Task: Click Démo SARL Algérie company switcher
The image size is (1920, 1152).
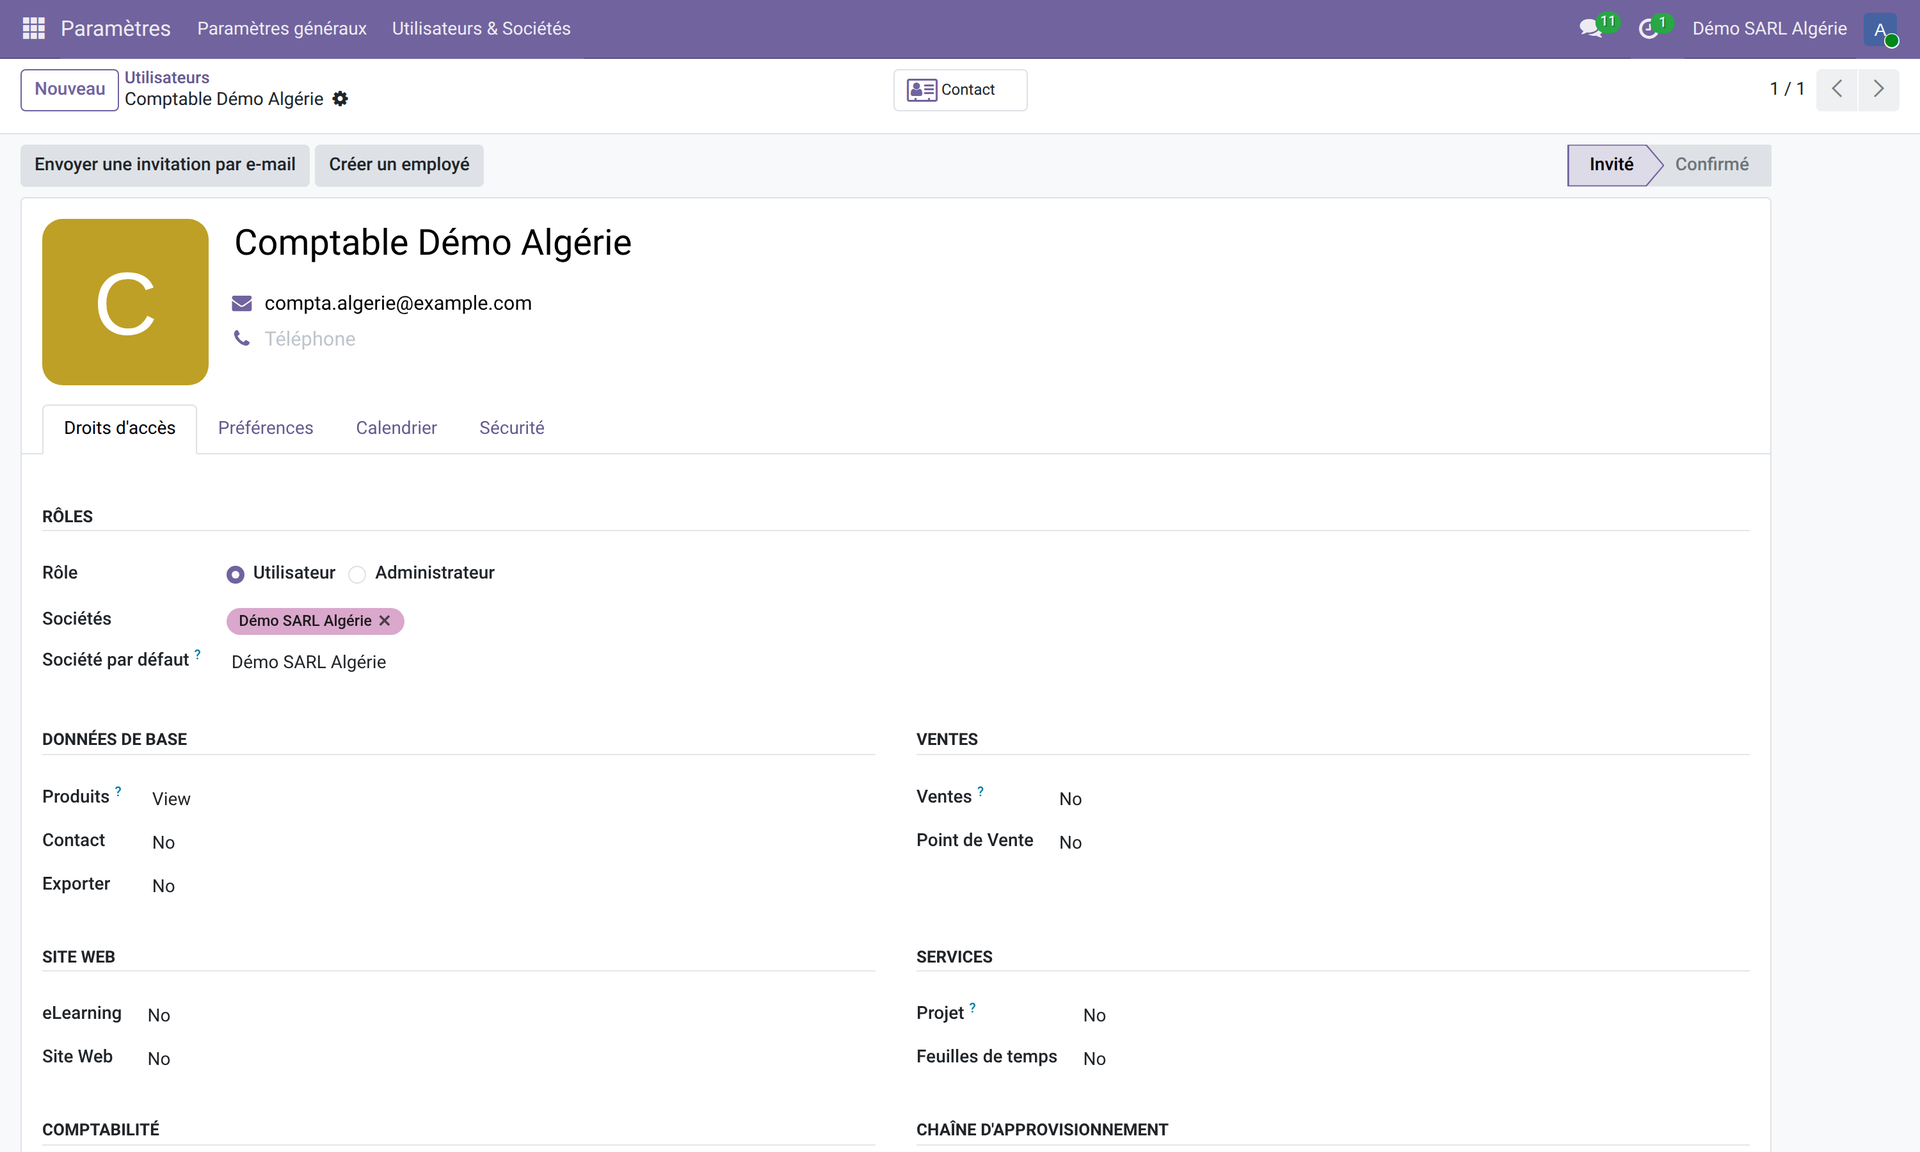Action: click(x=1769, y=28)
